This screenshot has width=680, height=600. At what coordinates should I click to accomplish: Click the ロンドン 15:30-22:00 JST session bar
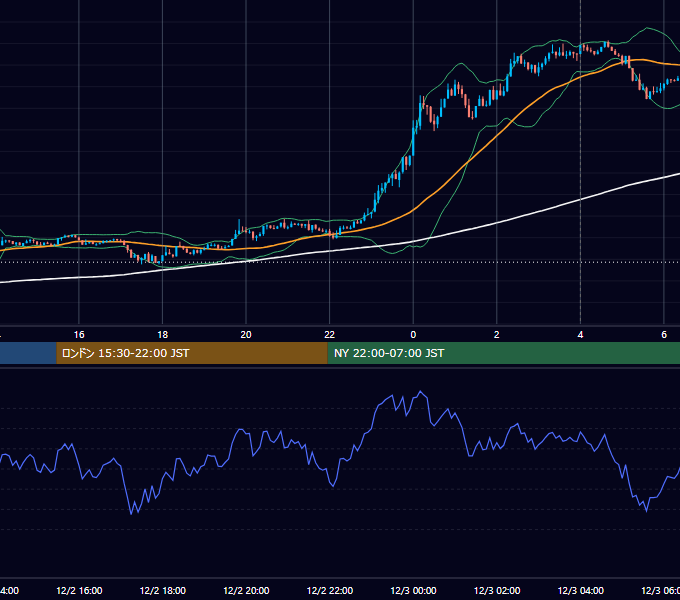click(192, 353)
